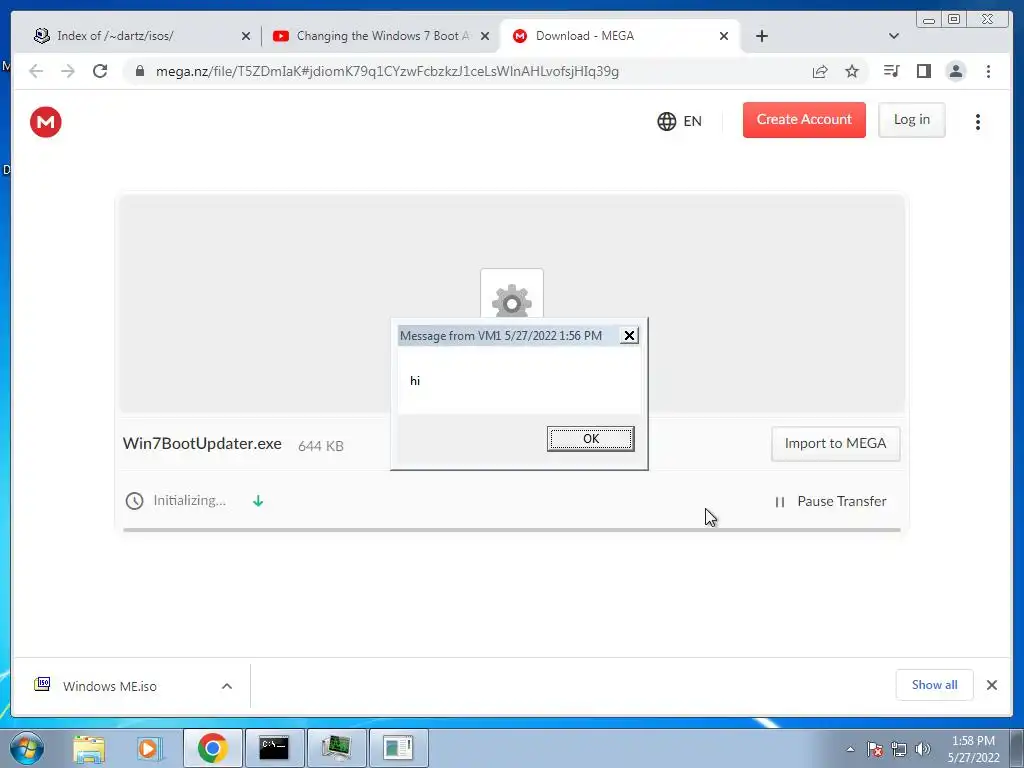Screen dimensions: 1024x768
Task: Open the Windows Start orb
Action: click(x=27, y=748)
